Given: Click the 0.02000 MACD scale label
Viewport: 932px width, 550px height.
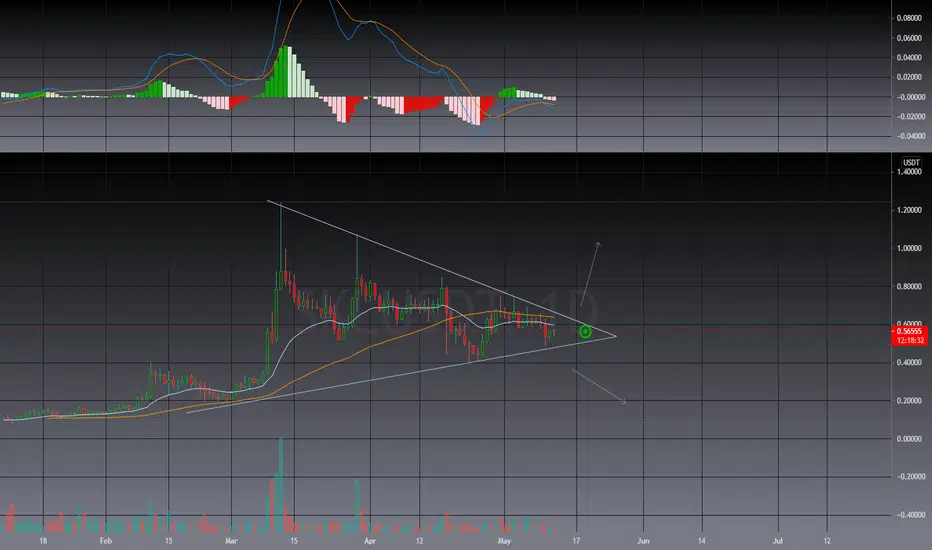Looking at the screenshot, I should [909, 77].
